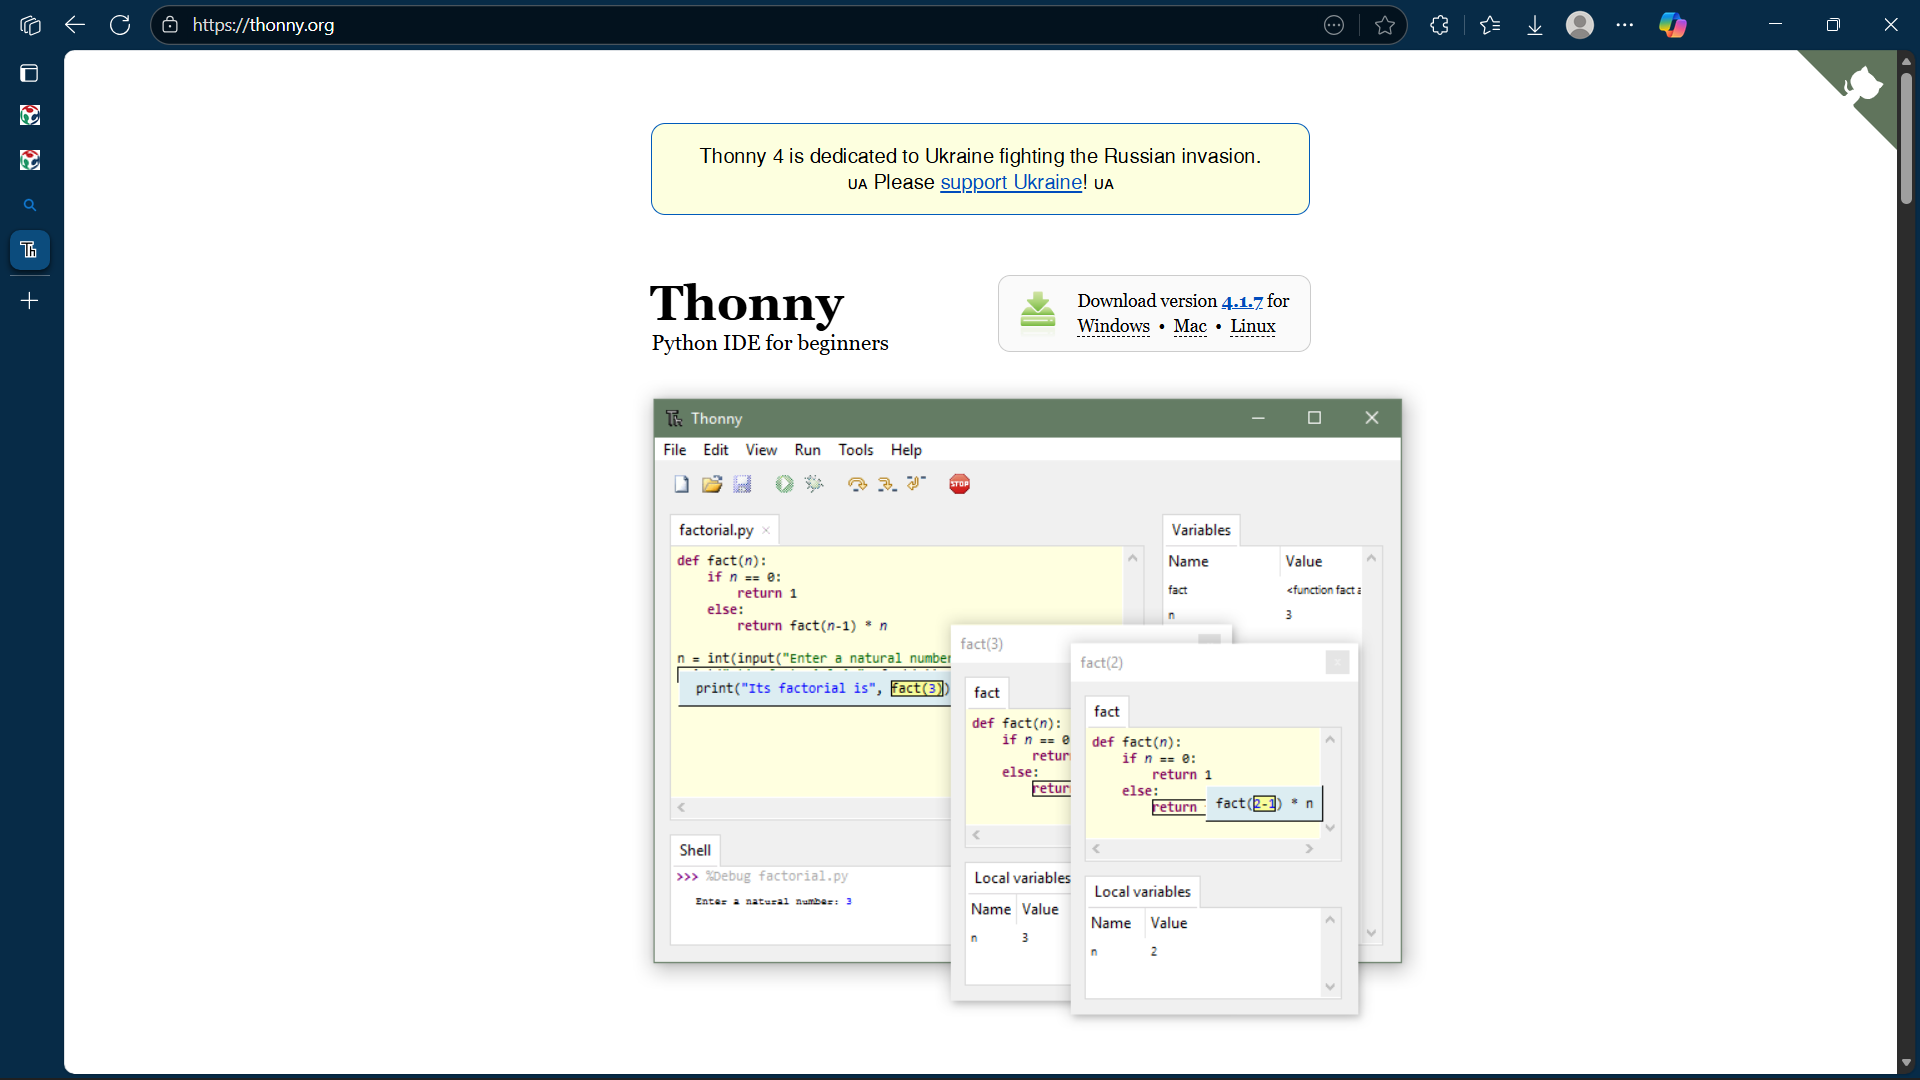The height and width of the screenshot is (1080, 1920).
Task: Step out using the up-arrow icon
Action: [x=916, y=483]
